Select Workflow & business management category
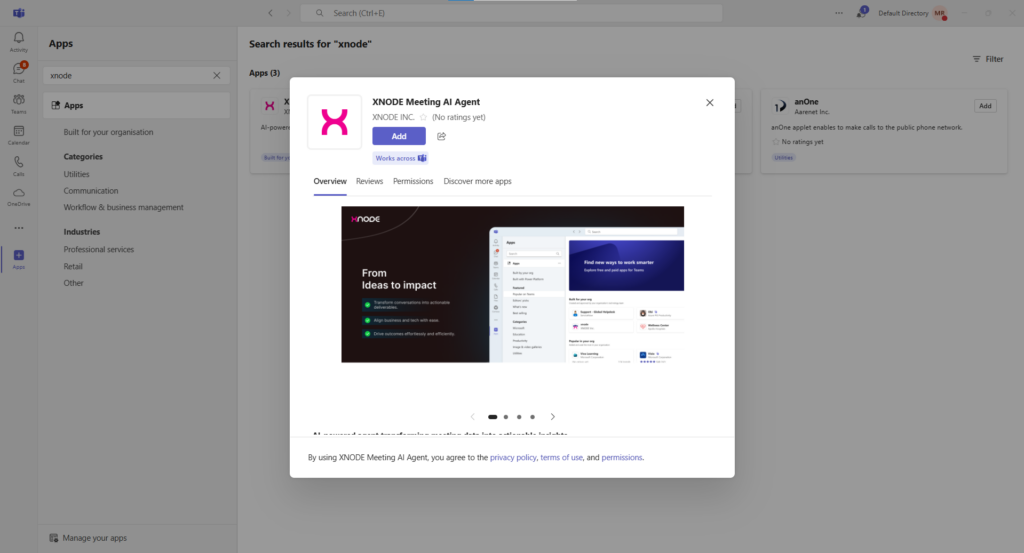This screenshot has width=1024, height=553. point(123,208)
